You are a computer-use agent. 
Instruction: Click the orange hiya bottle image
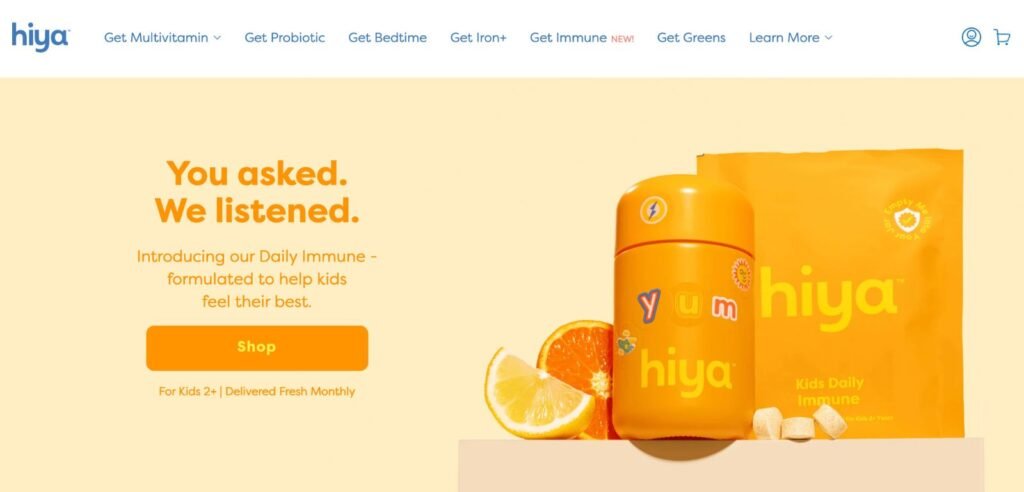pos(683,307)
